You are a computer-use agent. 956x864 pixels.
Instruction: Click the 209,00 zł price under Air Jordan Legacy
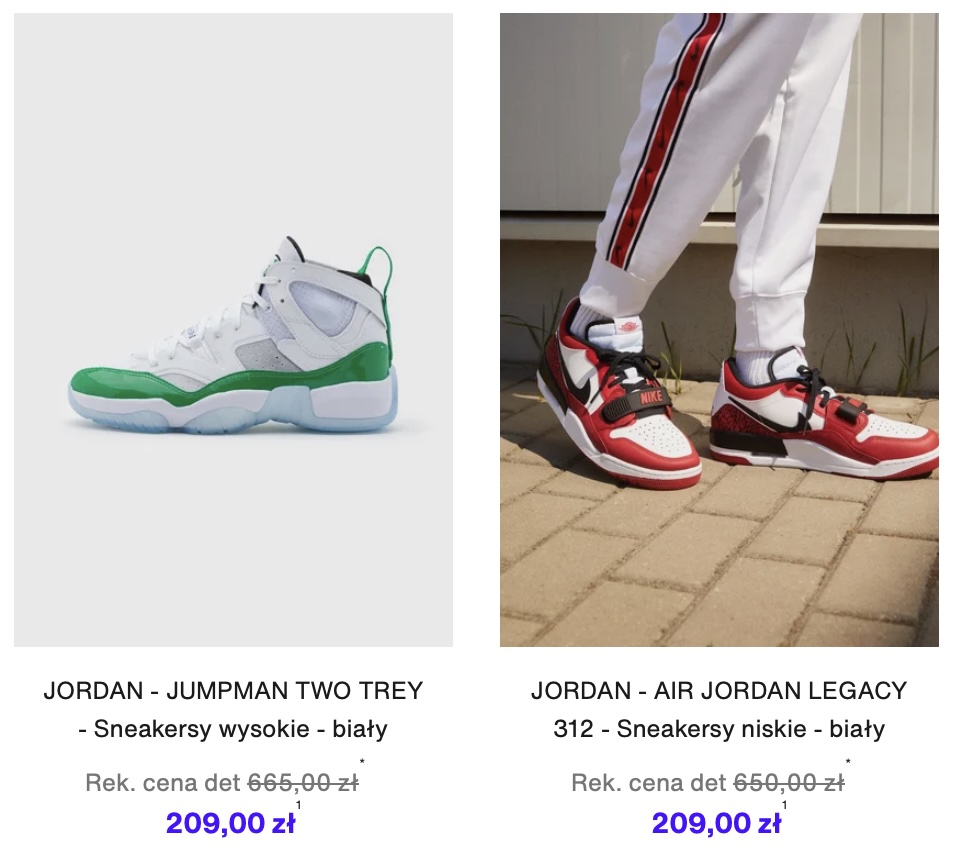point(716,823)
